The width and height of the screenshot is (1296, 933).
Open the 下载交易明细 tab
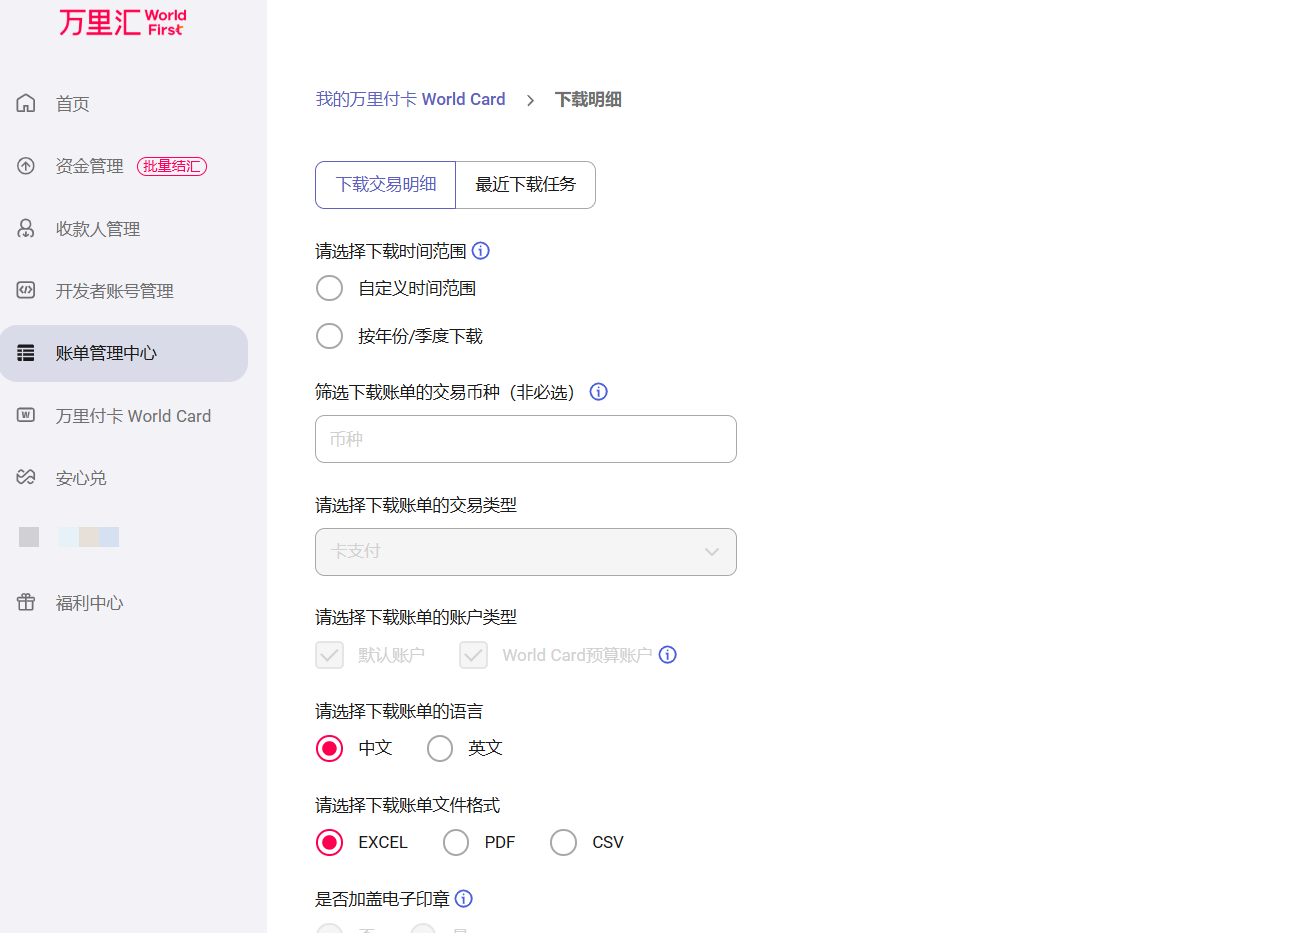pyautogui.click(x=386, y=185)
